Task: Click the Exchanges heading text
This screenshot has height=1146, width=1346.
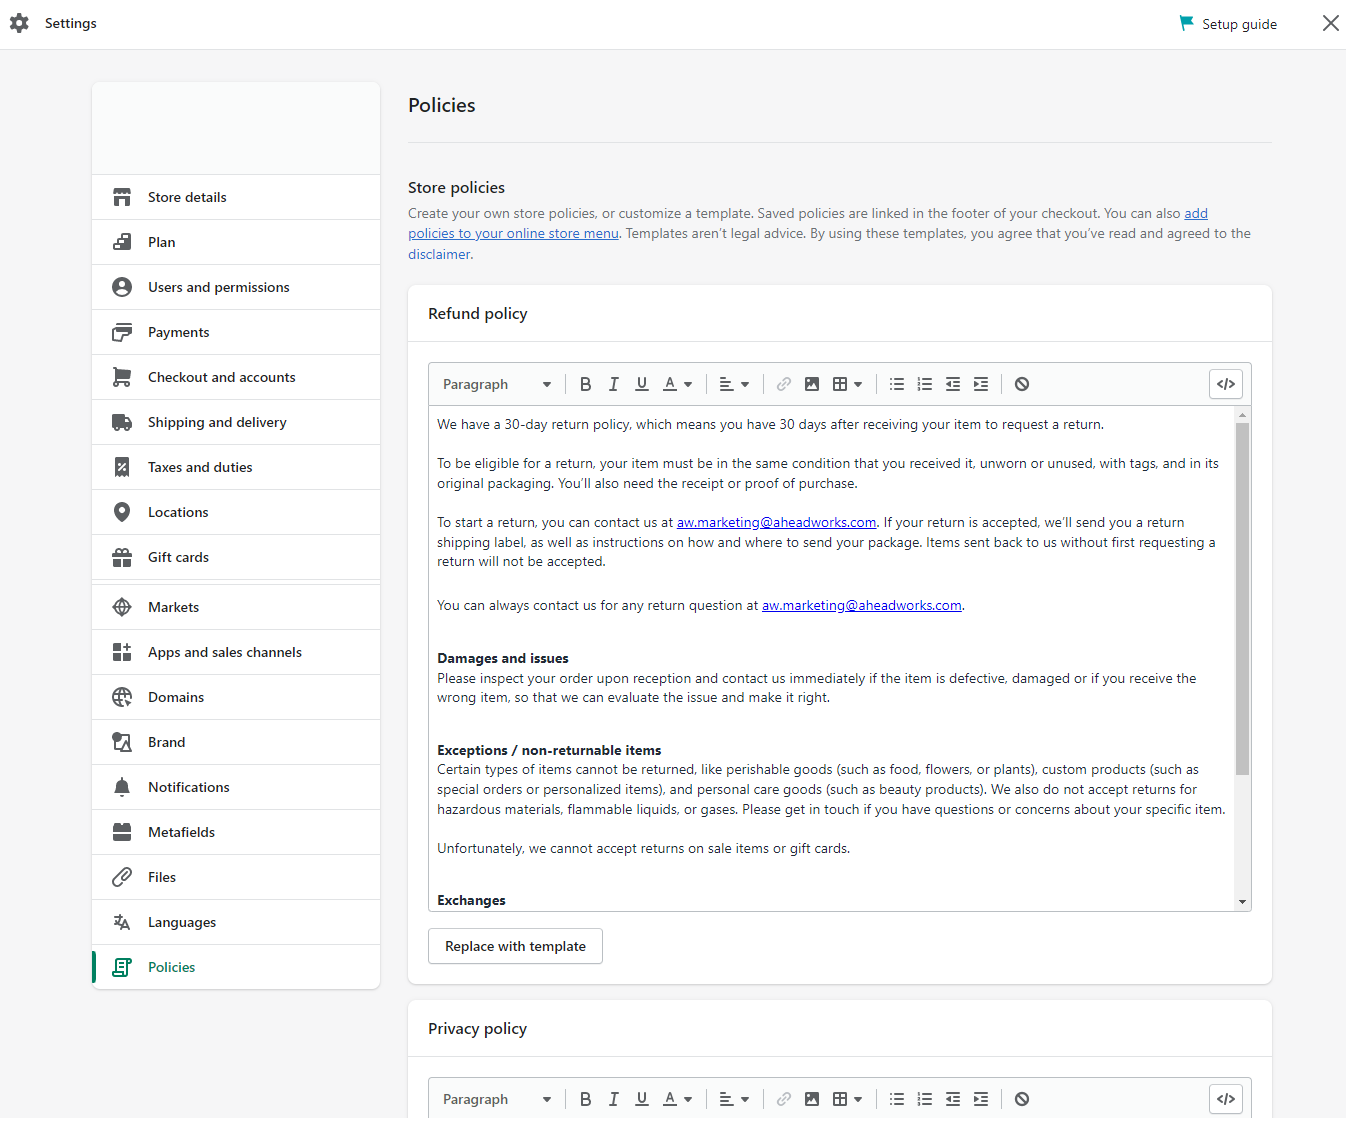Action: coord(471,900)
